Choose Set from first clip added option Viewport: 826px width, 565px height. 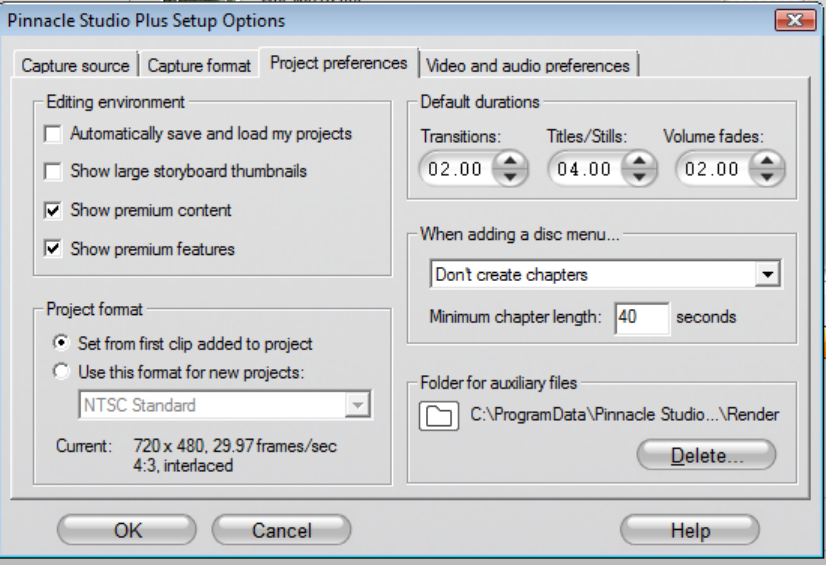point(62,343)
